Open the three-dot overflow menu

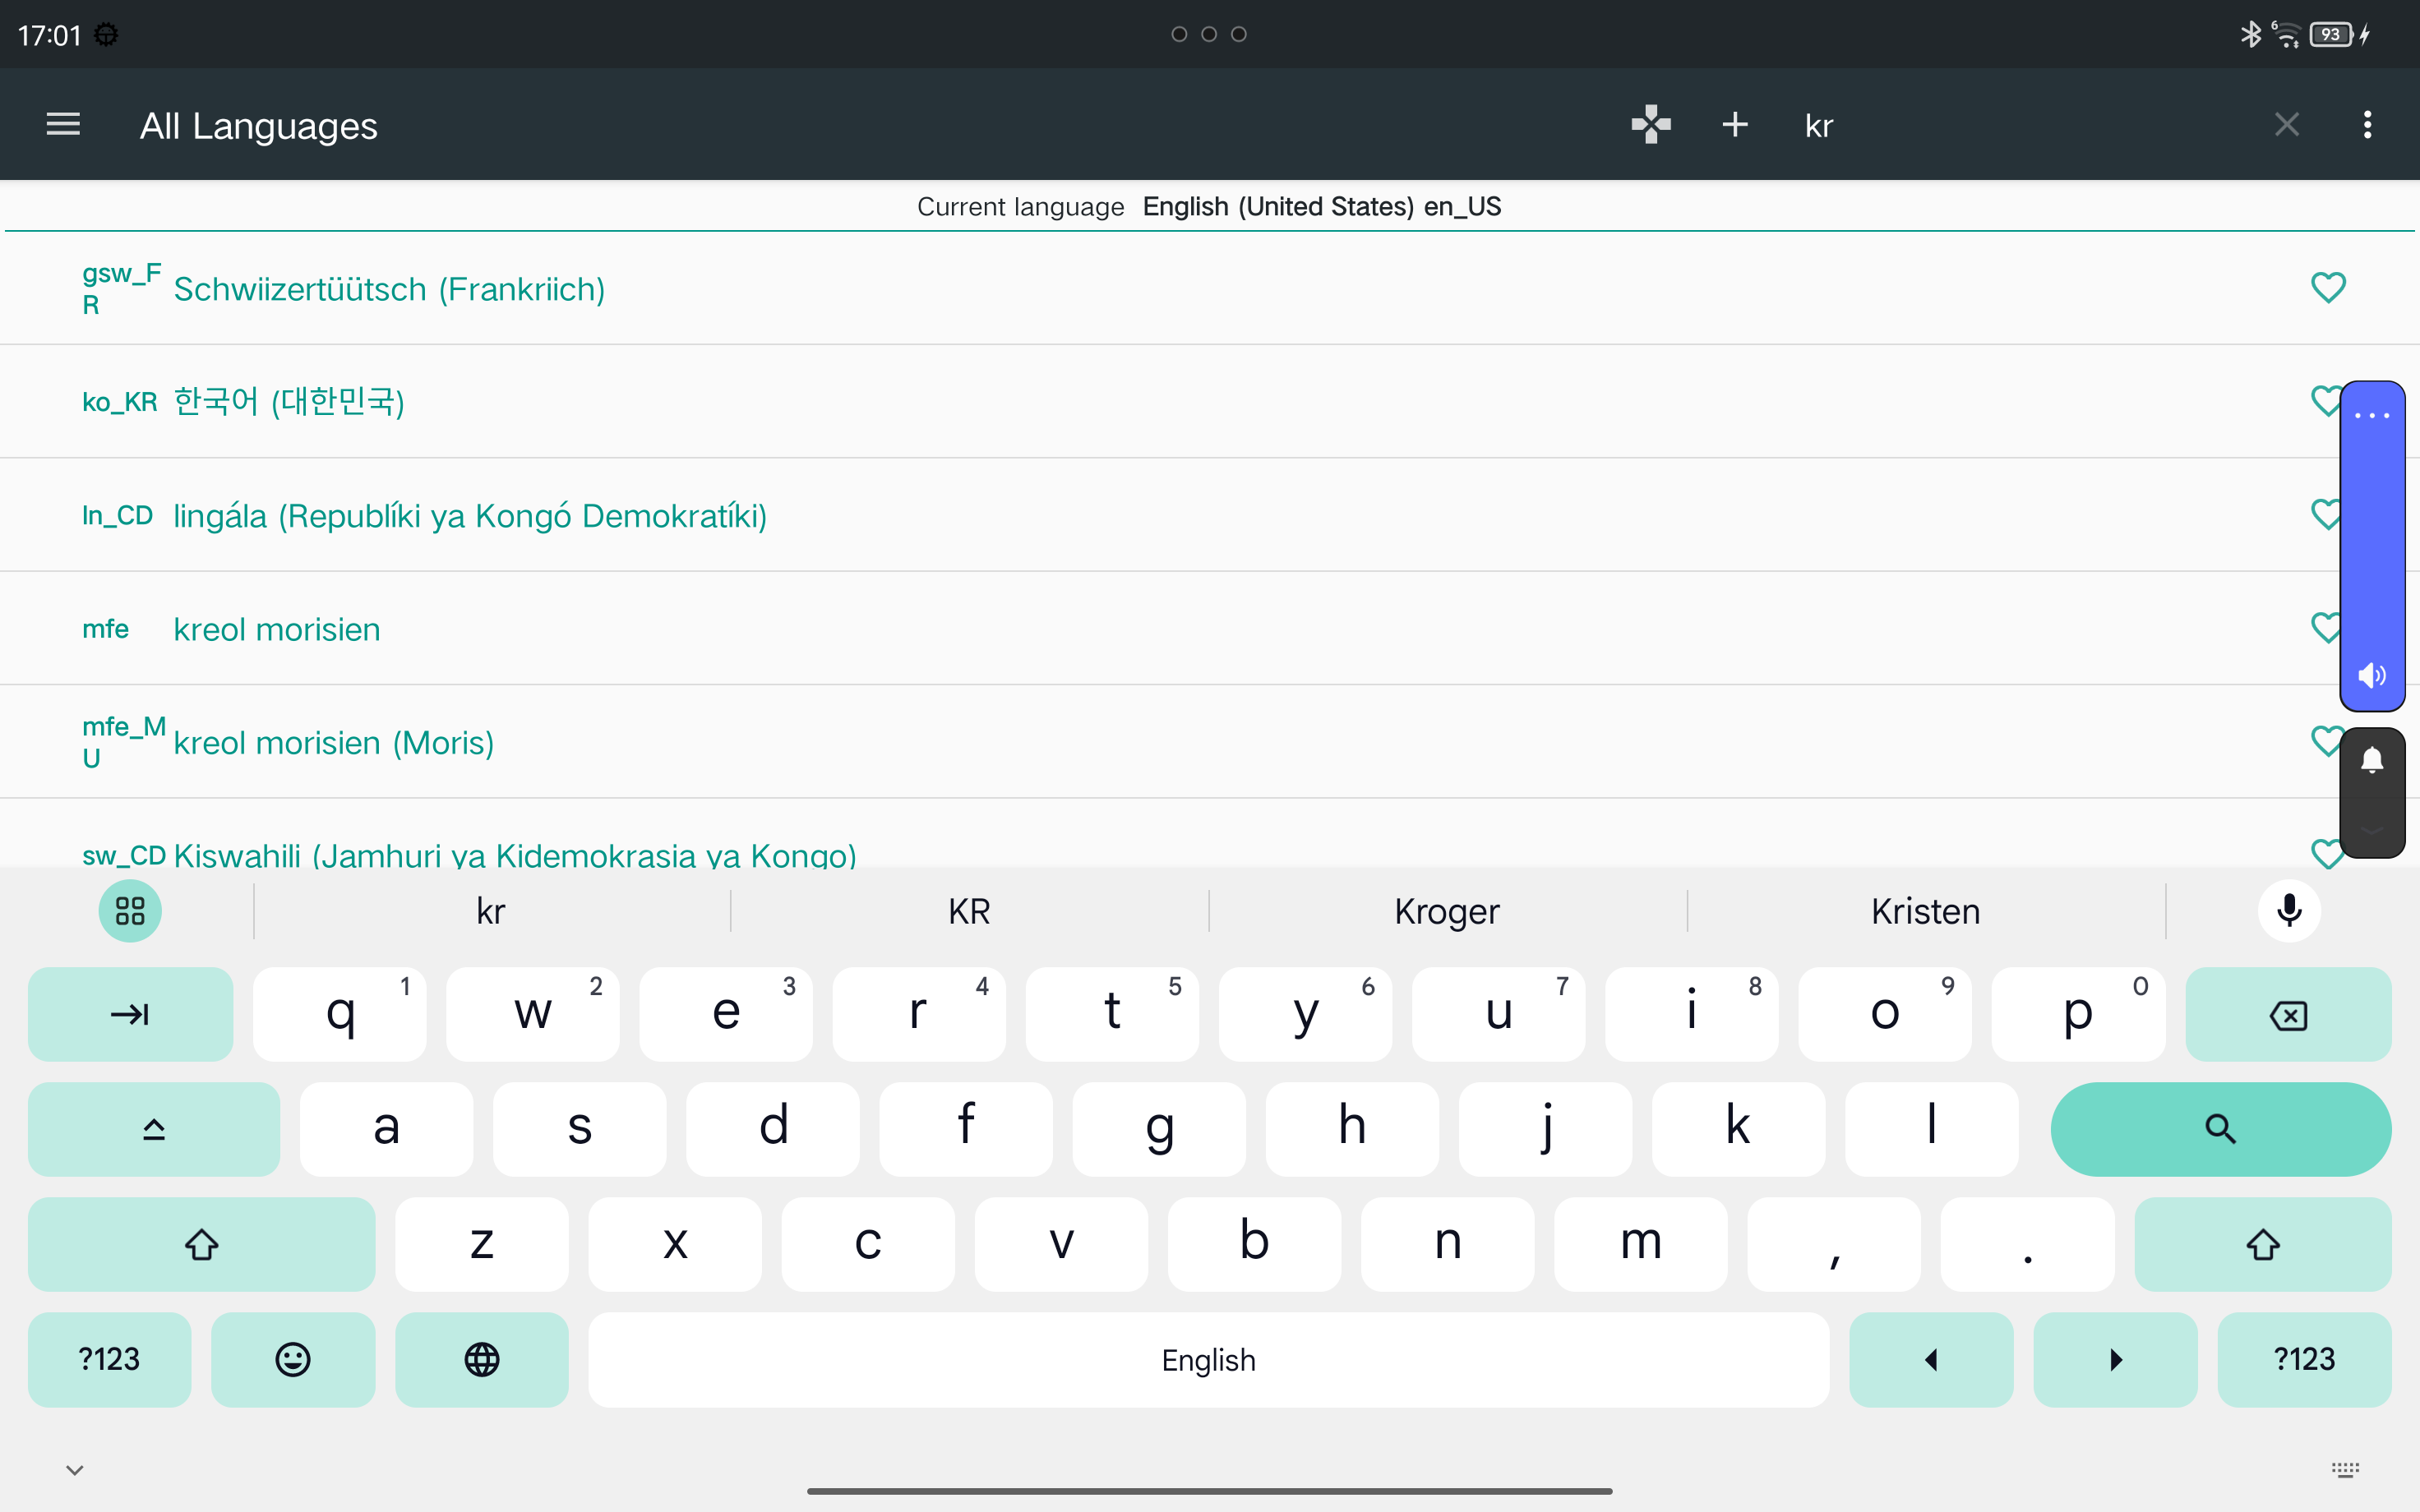pyautogui.click(x=2367, y=125)
